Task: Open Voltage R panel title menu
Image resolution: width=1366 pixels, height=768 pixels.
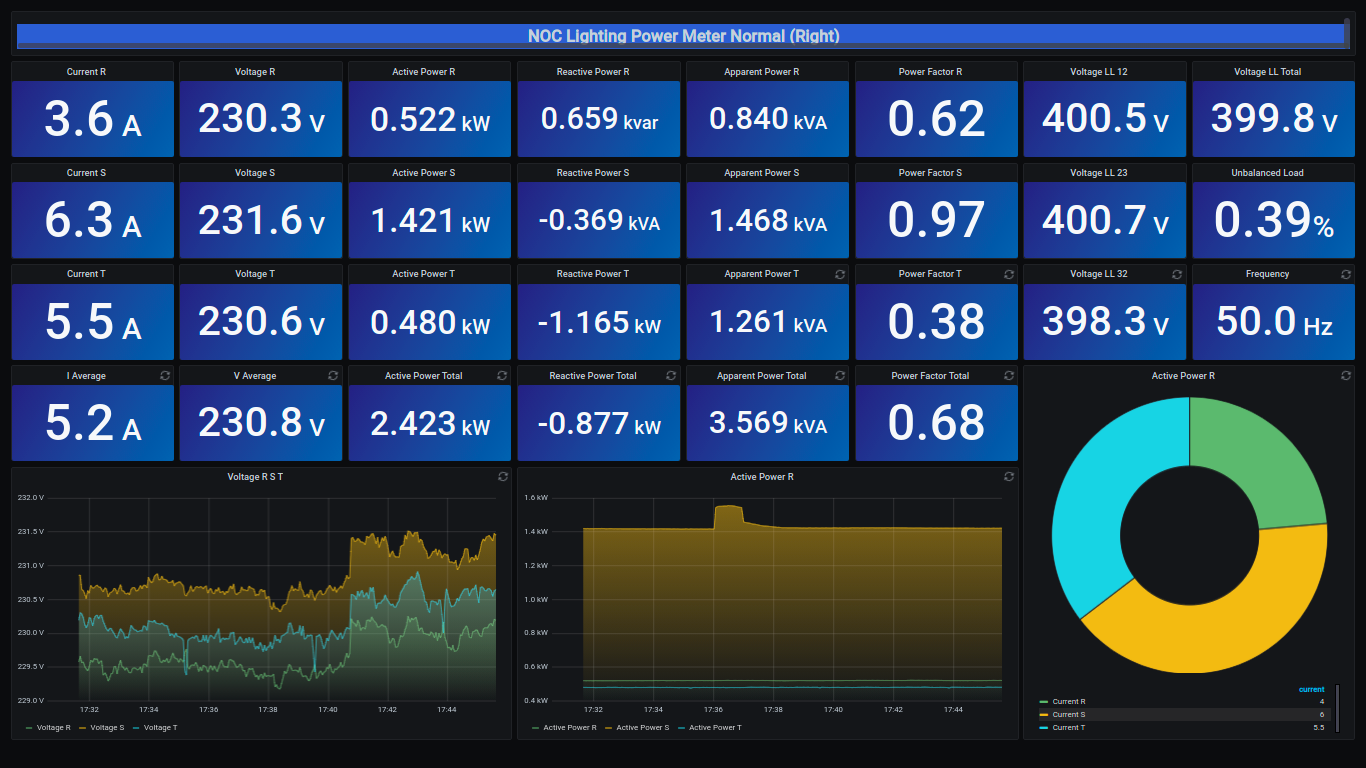Action: [x=255, y=72]
